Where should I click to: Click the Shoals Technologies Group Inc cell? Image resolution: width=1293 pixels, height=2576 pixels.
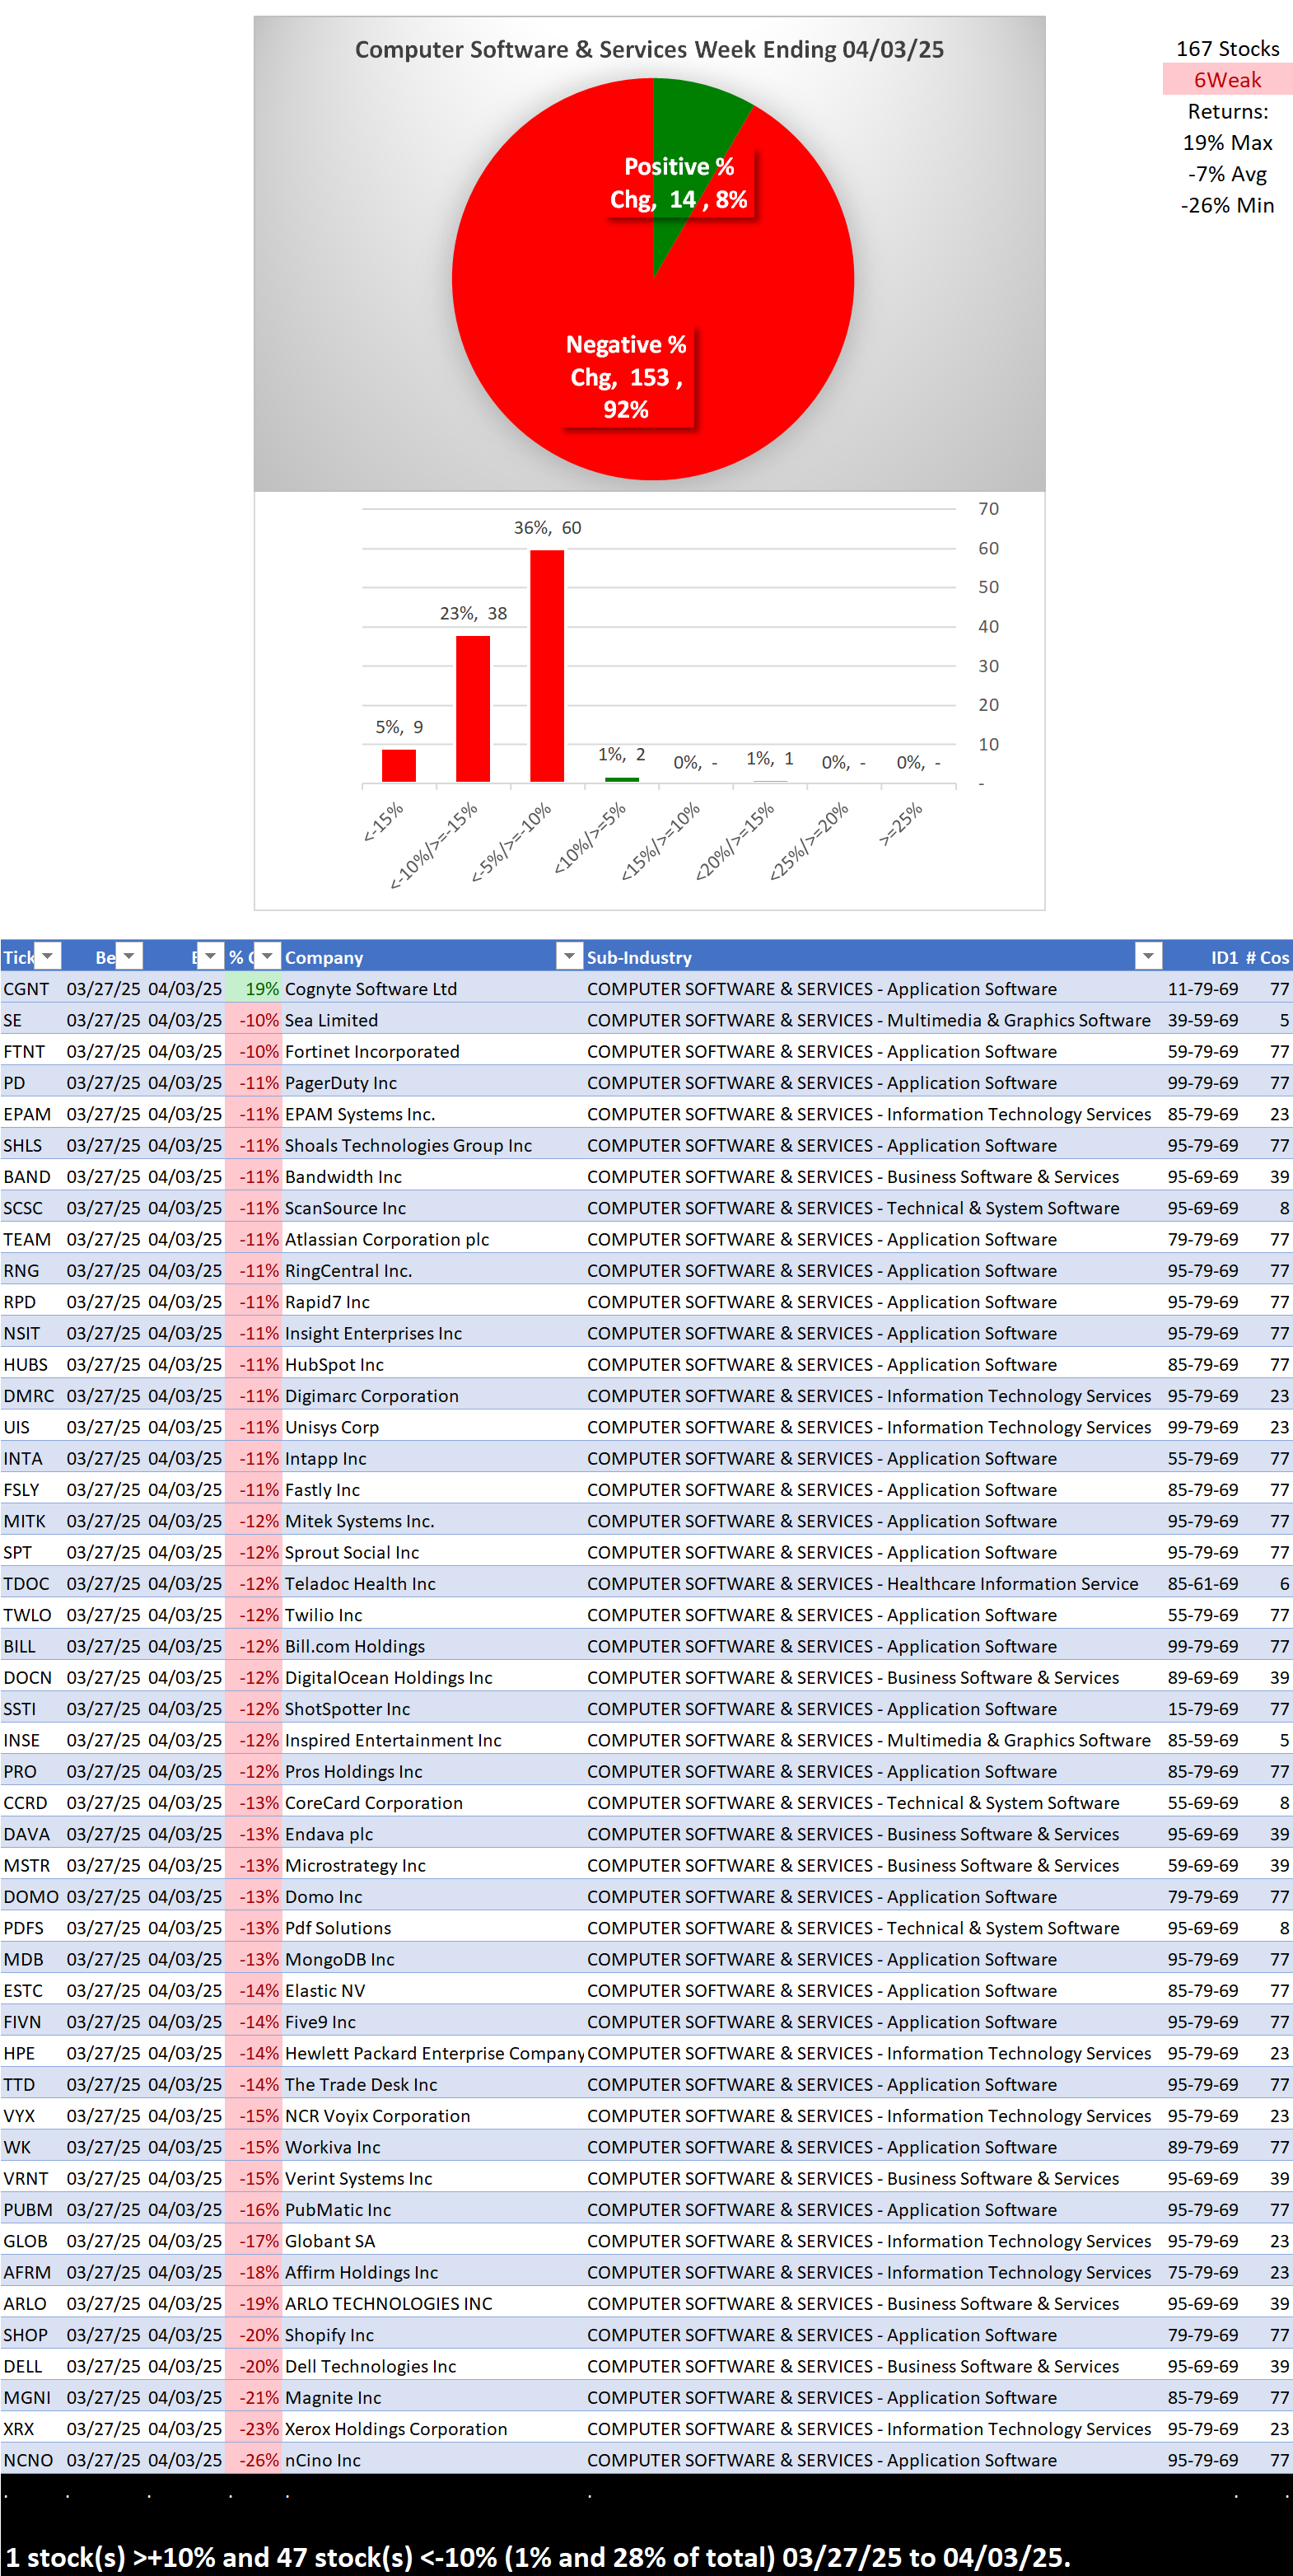(432, 1145)
